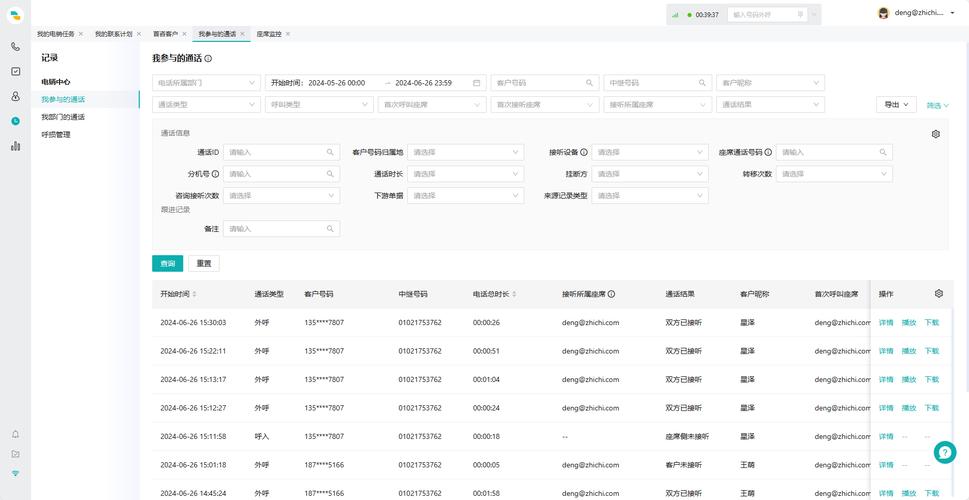
Task: Open the 客户昵称 dropdown
Action: pos(771,83)
